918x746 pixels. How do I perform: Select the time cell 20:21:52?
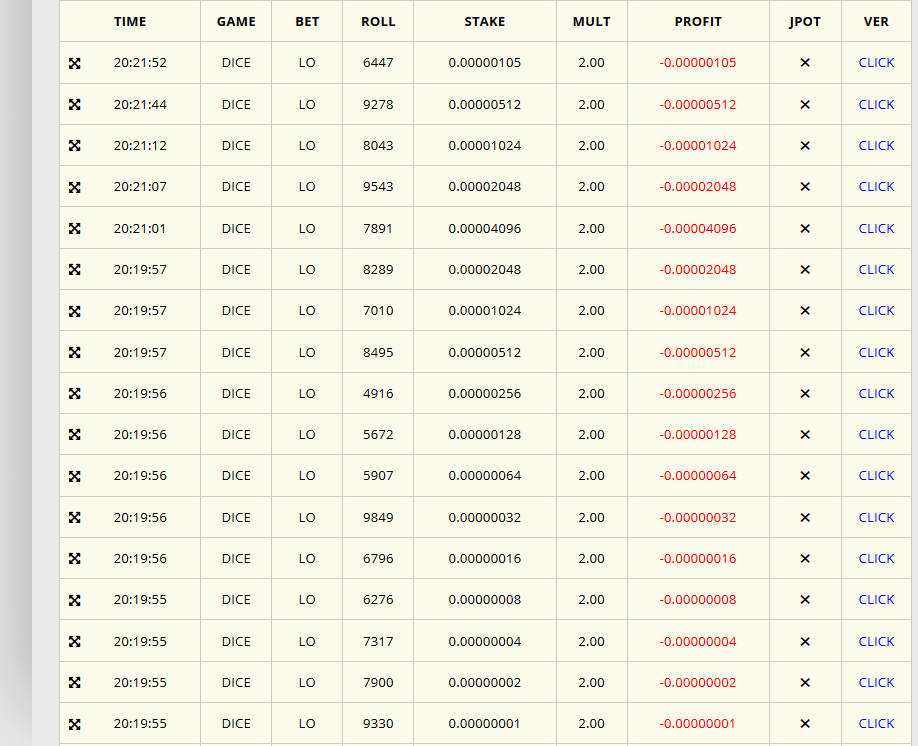pyautogui.click(x=140, y=63)
